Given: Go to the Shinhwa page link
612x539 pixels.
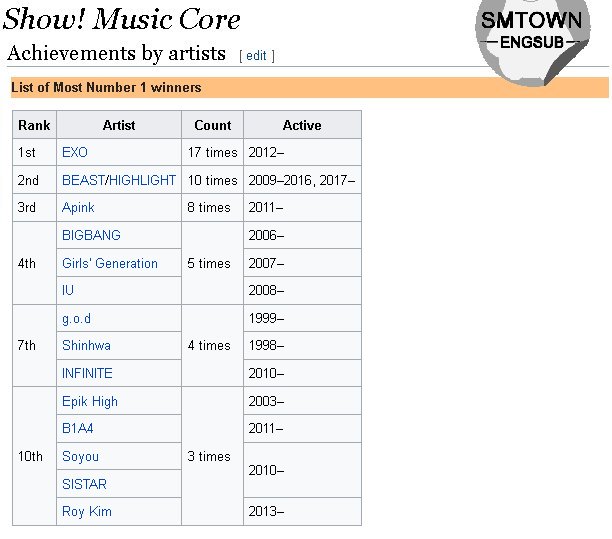Looking at the screenshot, I should [86, 345].
